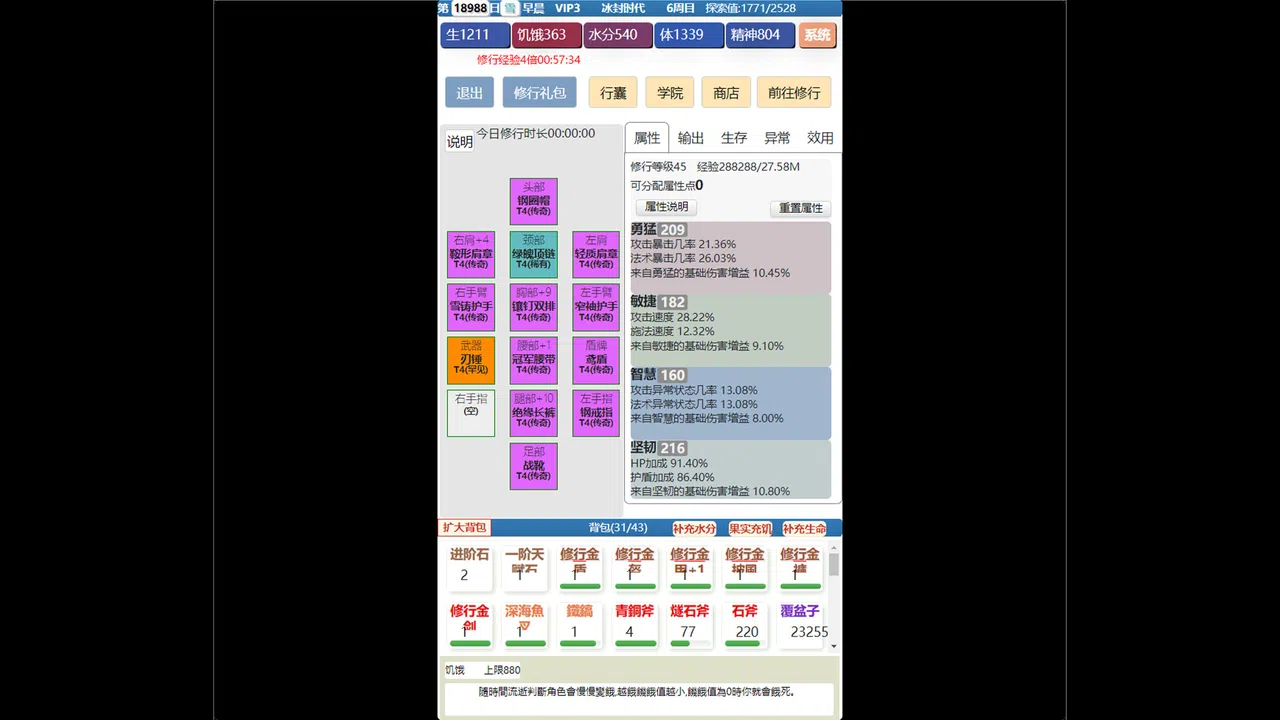Click the 背包(31/43) capacity label
The image size is (1280, 720).
[618, 528]
